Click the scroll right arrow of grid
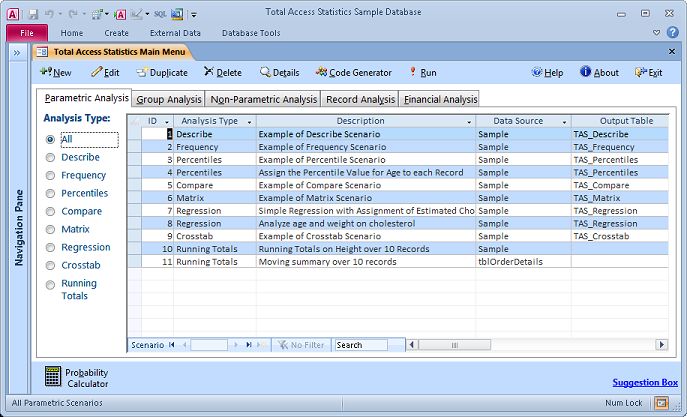This screenshot has width=687, height=417. [x=662, y=345]
